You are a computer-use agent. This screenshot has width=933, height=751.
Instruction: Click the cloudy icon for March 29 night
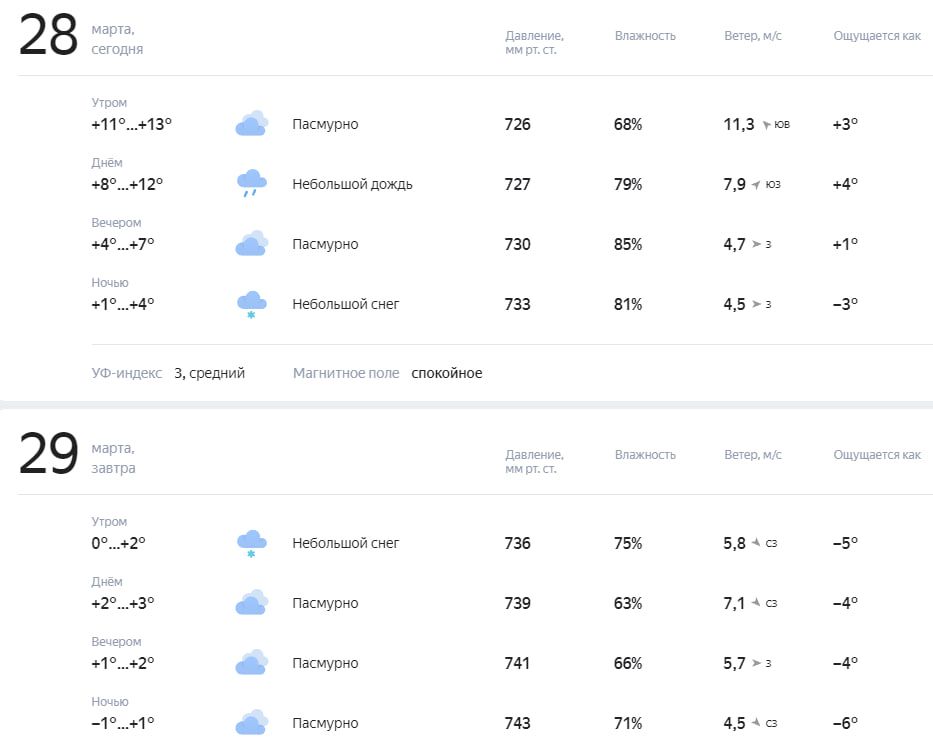point(251,722)
